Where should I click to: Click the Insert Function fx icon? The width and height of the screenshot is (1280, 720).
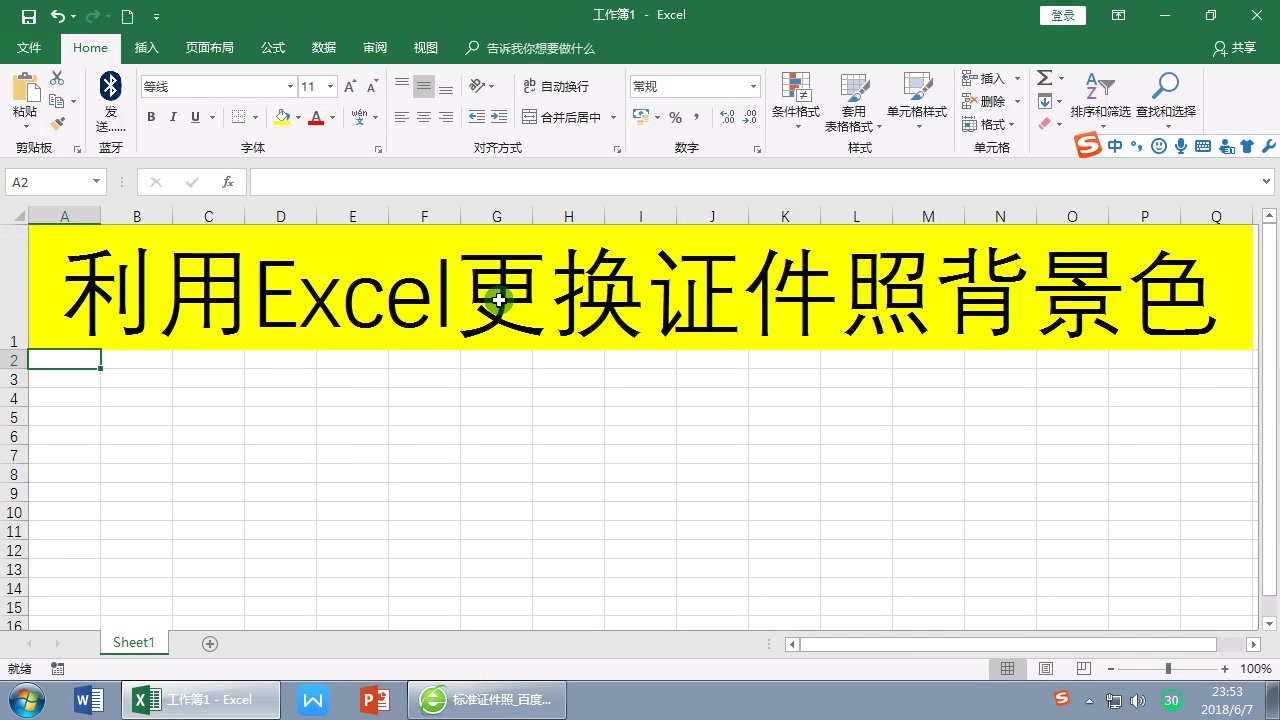[x=228, y=182]
